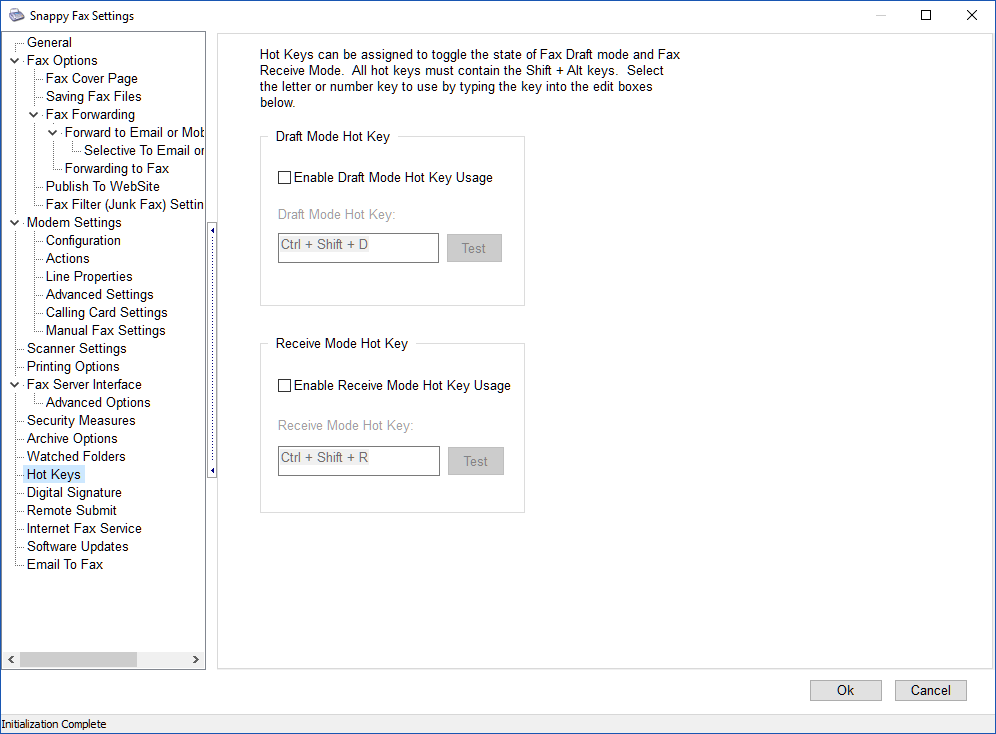Enable Receive Mode Hot Key Usage checkbox
Screen dimensions: 996x734
285,386
